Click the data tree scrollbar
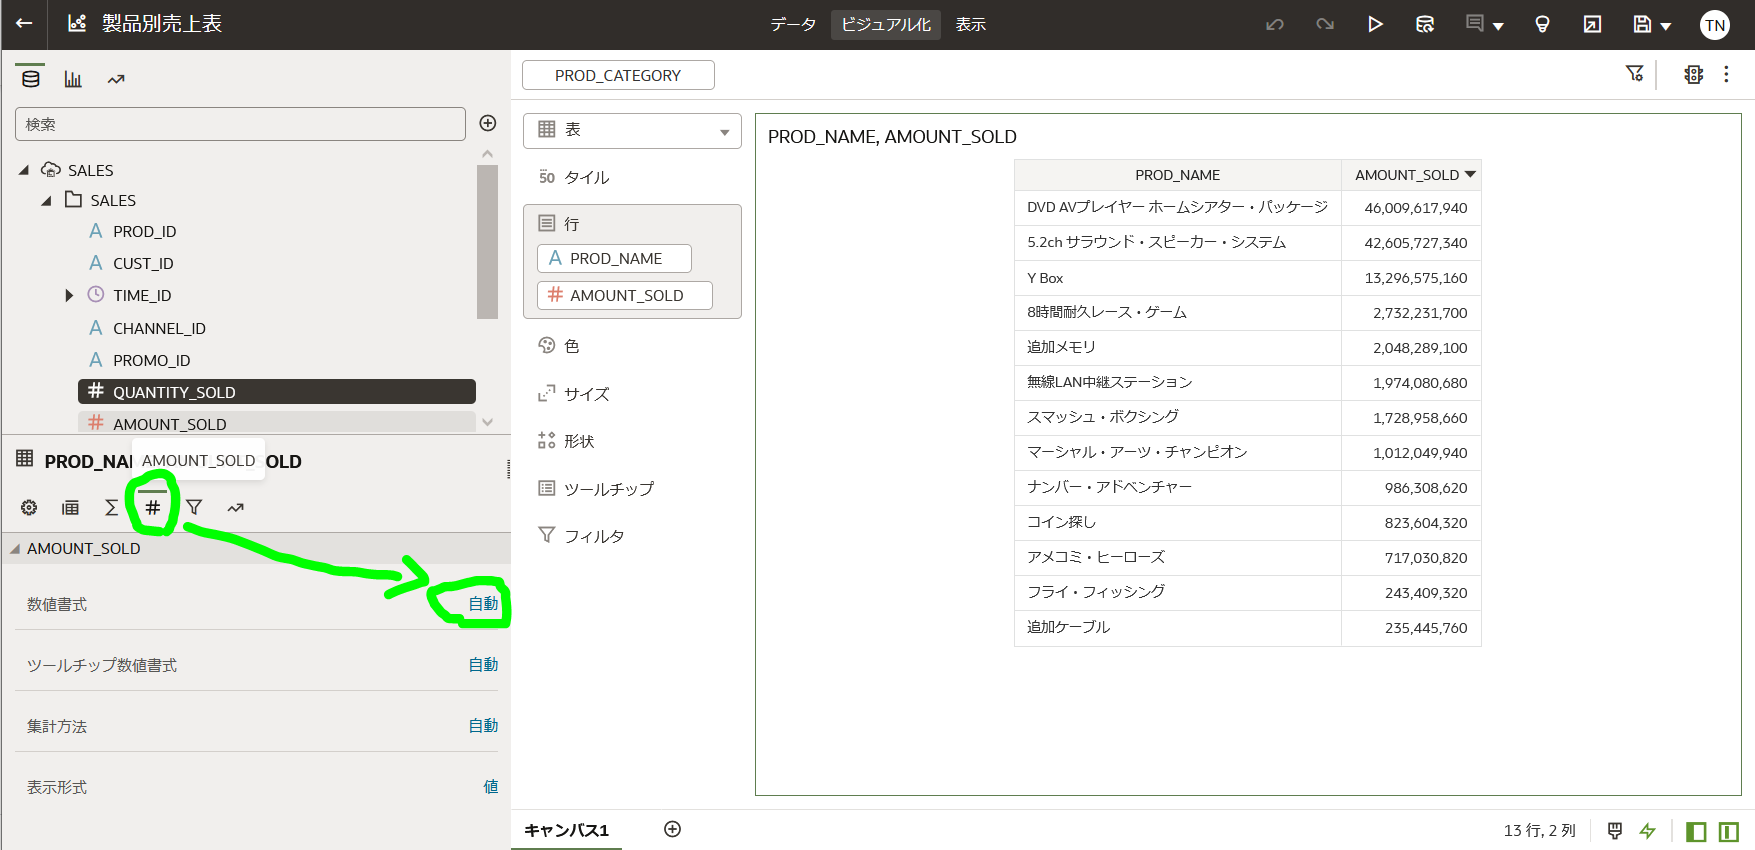1755x850 pixels. 488,242
